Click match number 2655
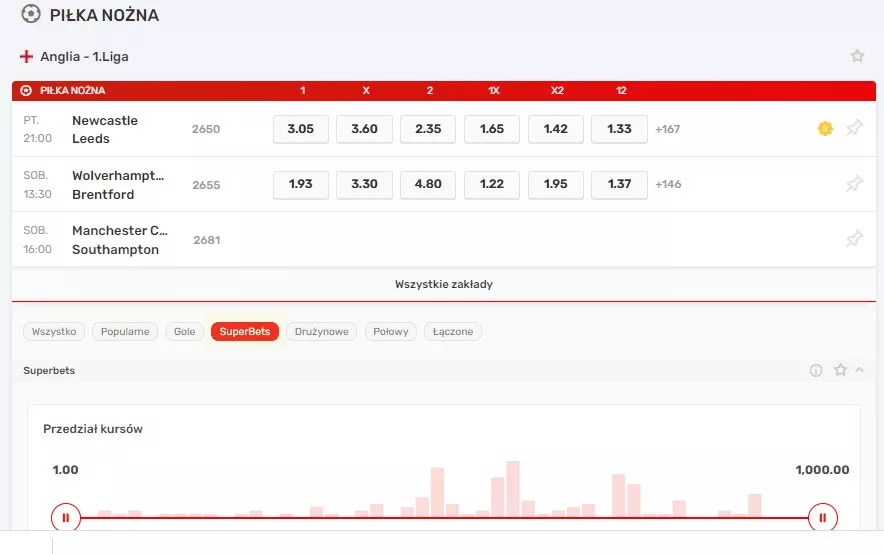884x554 pixels. tap(206, 185)
